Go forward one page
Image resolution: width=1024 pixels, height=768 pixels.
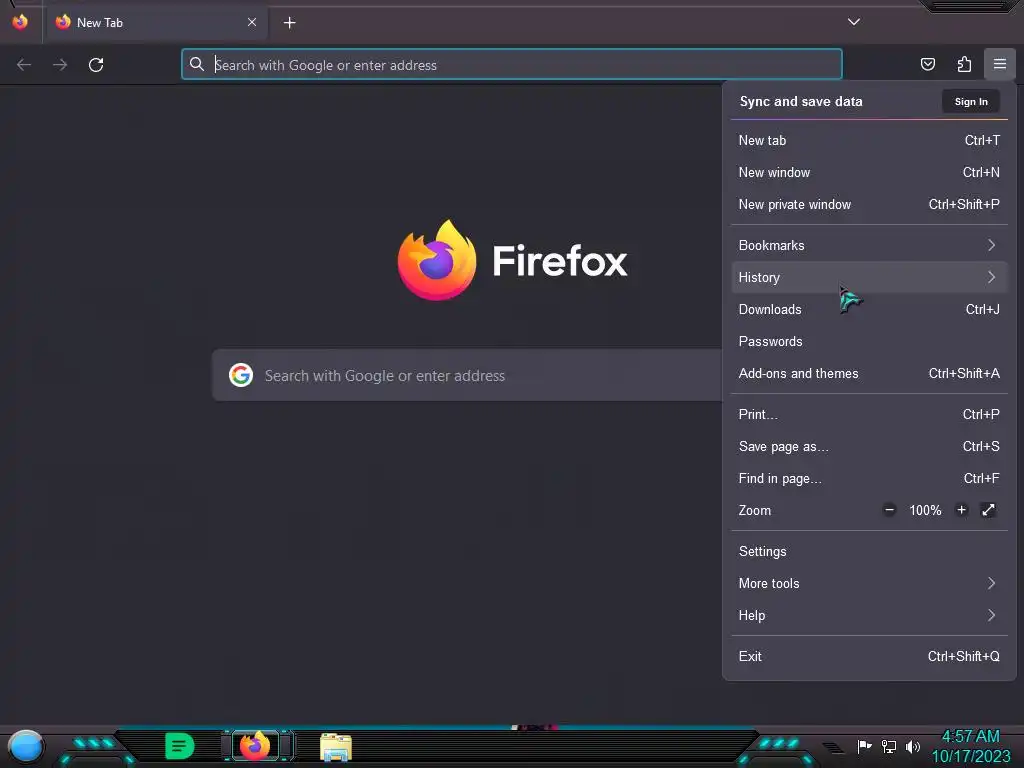60,65
